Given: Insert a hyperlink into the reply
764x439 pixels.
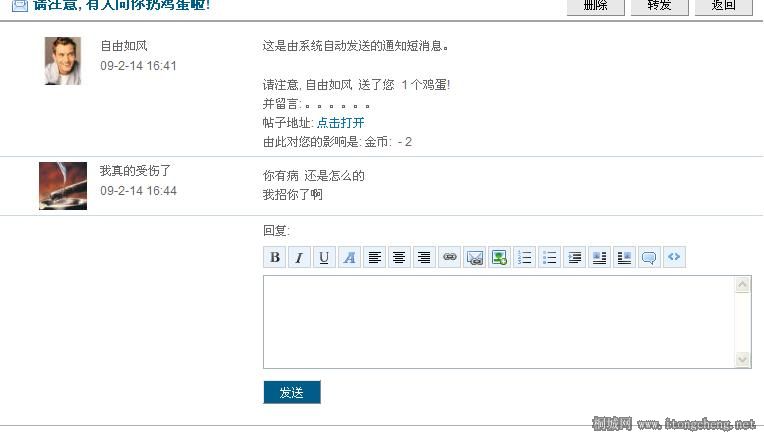Looking at the screenshot, I should (x=449, y=258).
